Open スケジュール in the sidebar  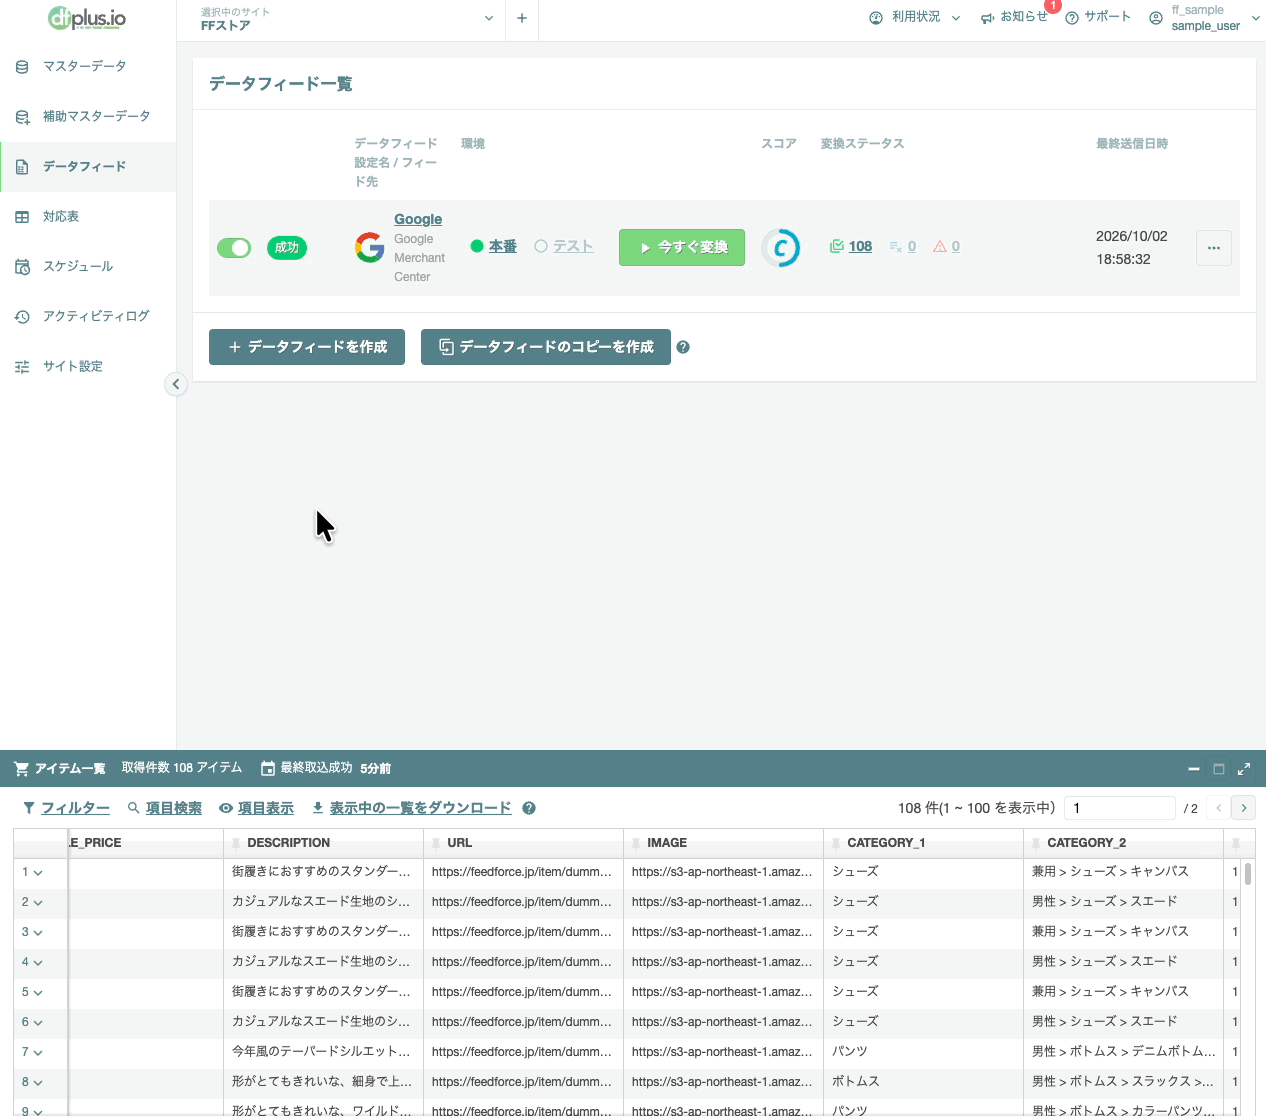tap(88, 266)
